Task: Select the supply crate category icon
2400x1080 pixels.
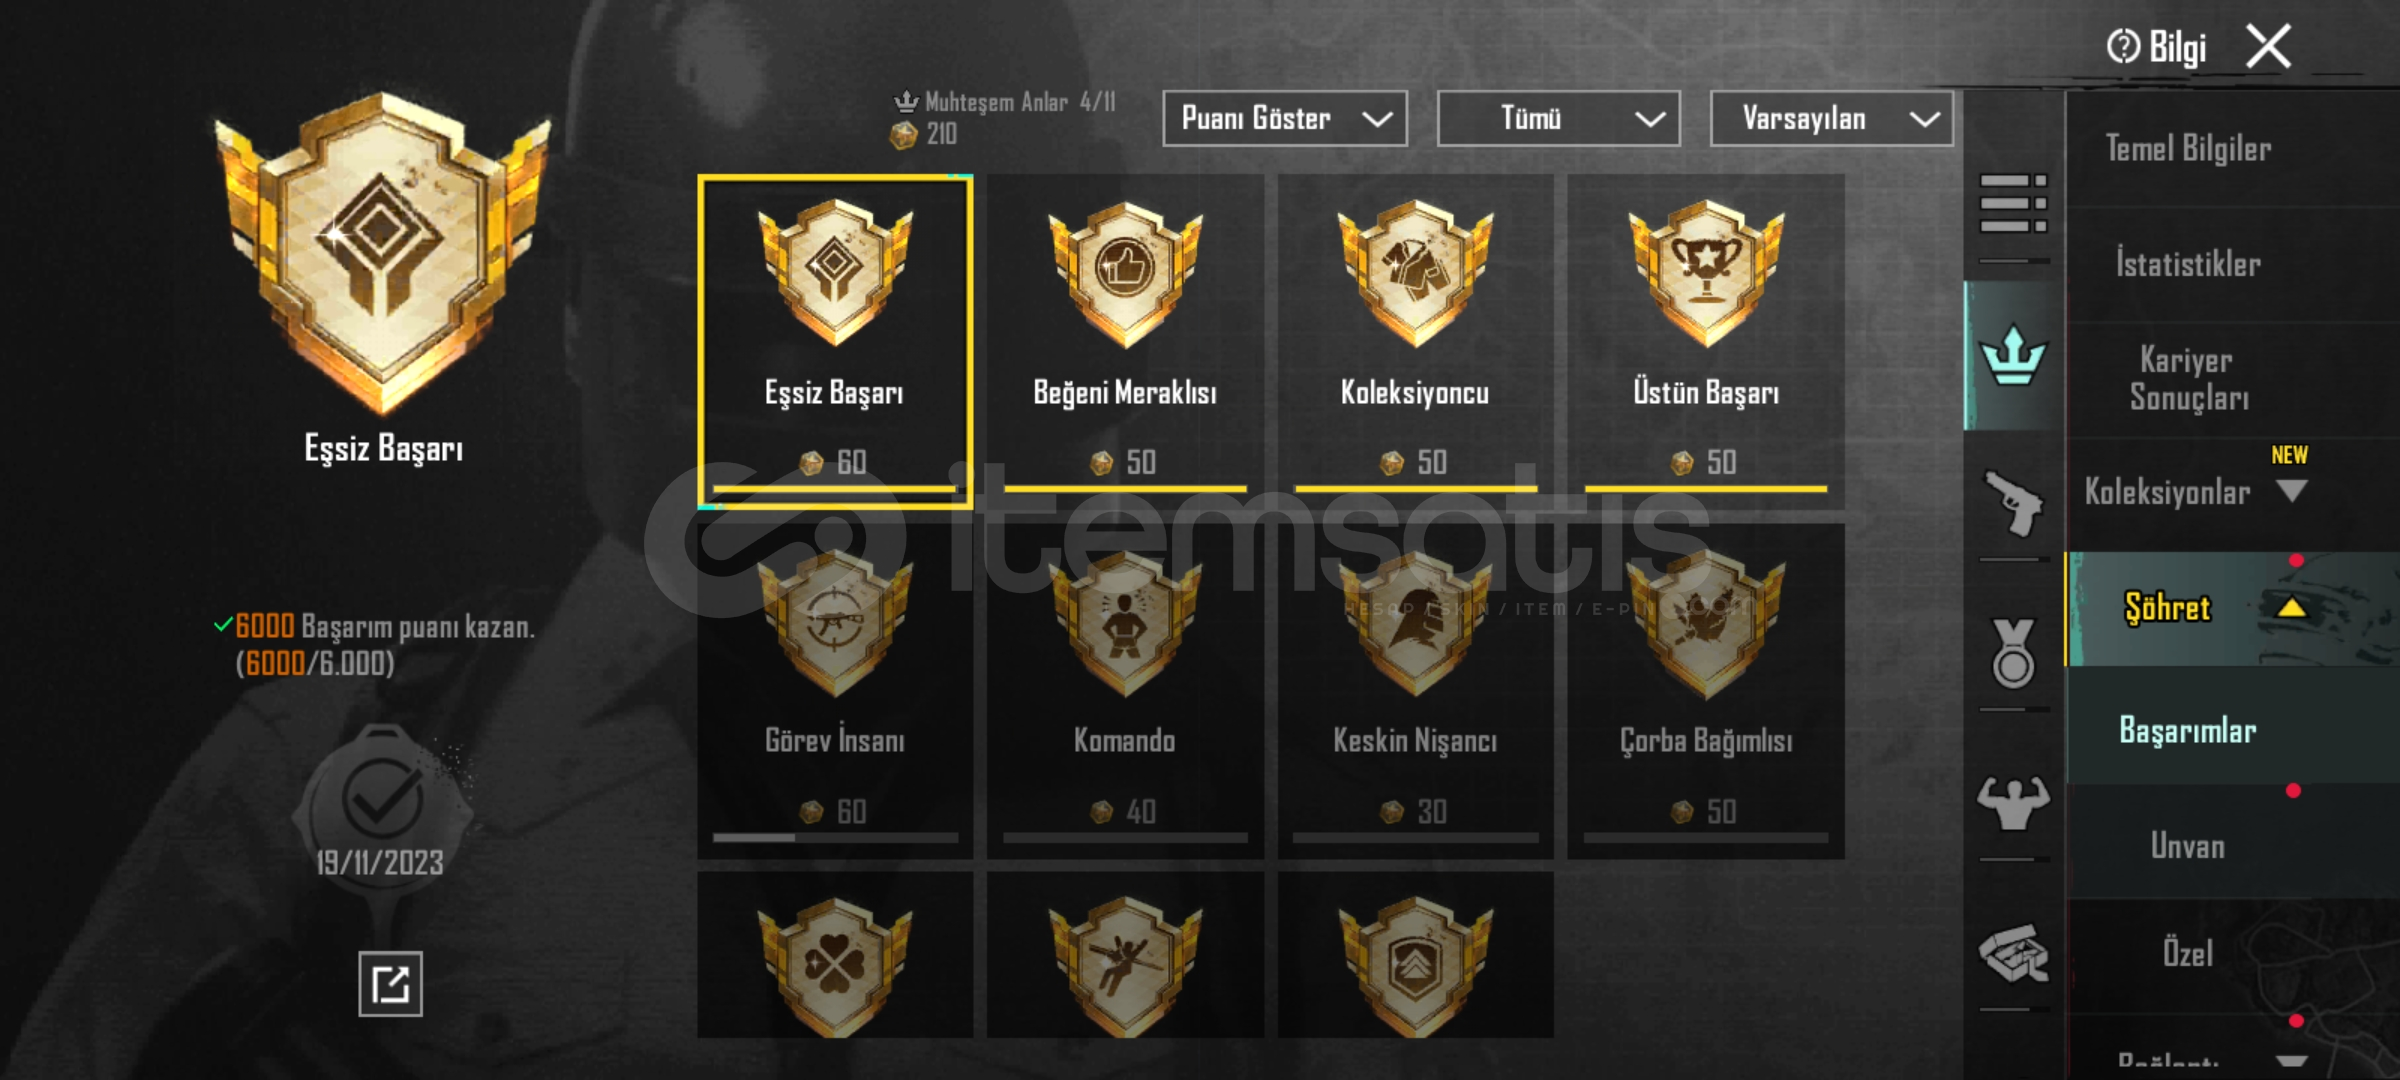Action: tap(2013, 953)
